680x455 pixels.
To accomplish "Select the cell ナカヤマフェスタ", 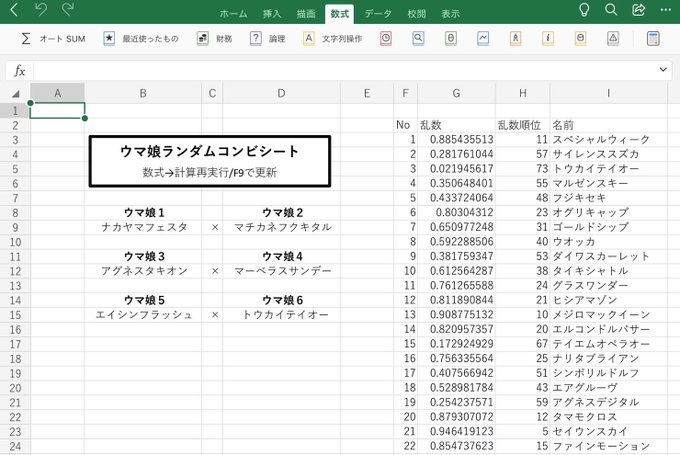I will 143,227.
